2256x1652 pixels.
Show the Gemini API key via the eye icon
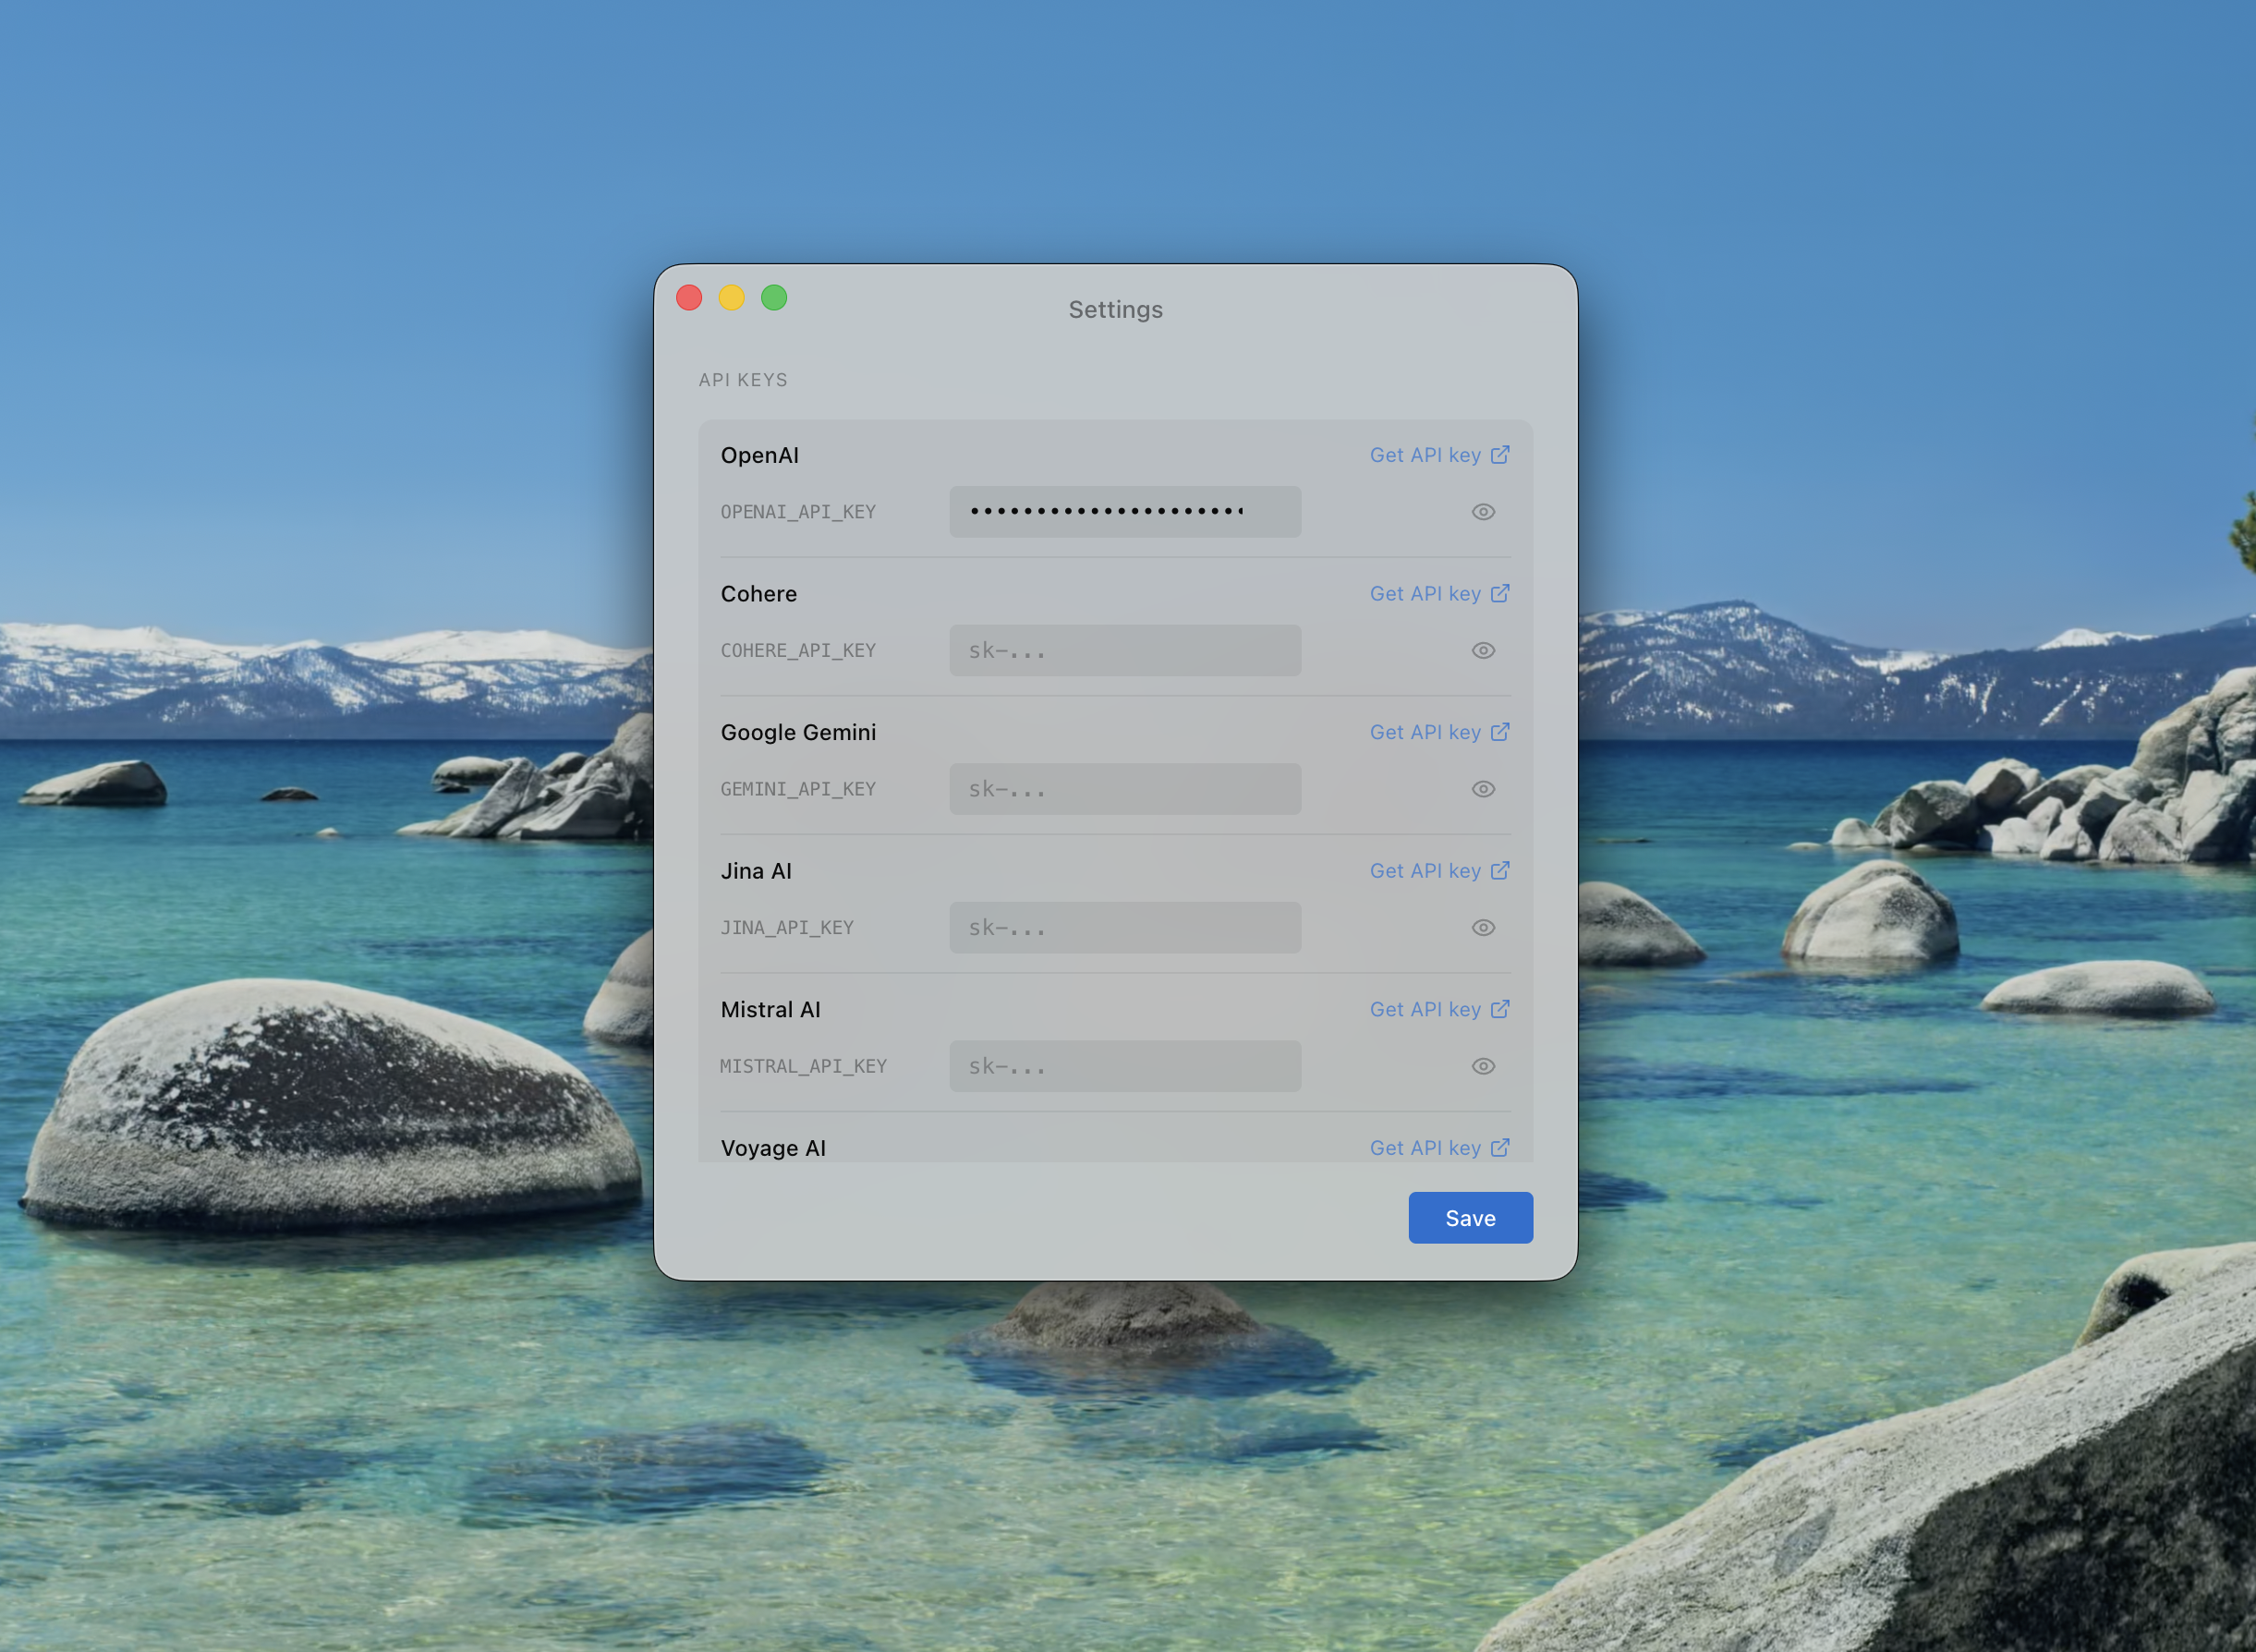point(1483,789)
